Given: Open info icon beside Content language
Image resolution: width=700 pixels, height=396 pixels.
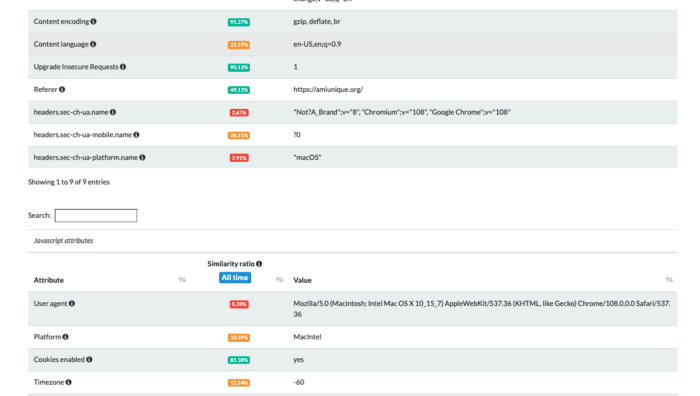Looking at the screenshot, I should point(93,44).
